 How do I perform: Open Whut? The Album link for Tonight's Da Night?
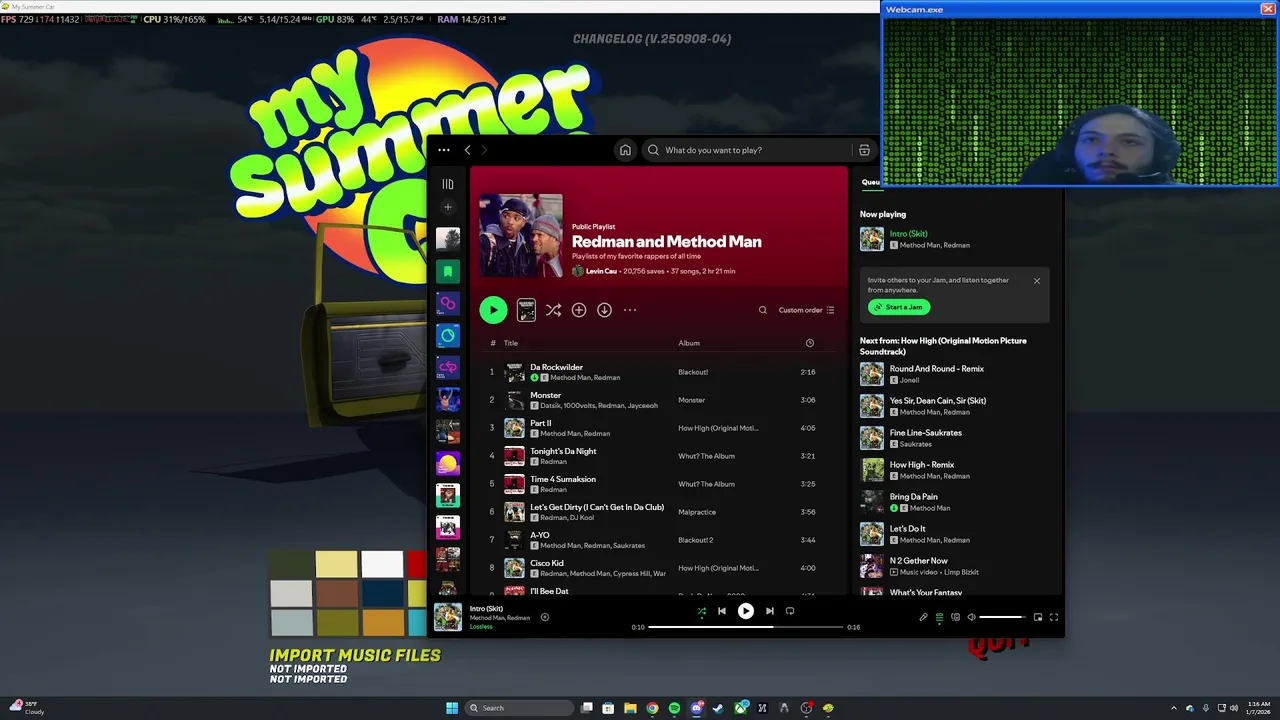(706, 456)
